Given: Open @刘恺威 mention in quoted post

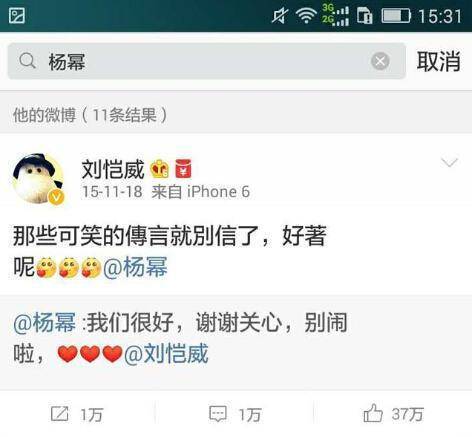Looking at the screenshot, I should (166, 354).
